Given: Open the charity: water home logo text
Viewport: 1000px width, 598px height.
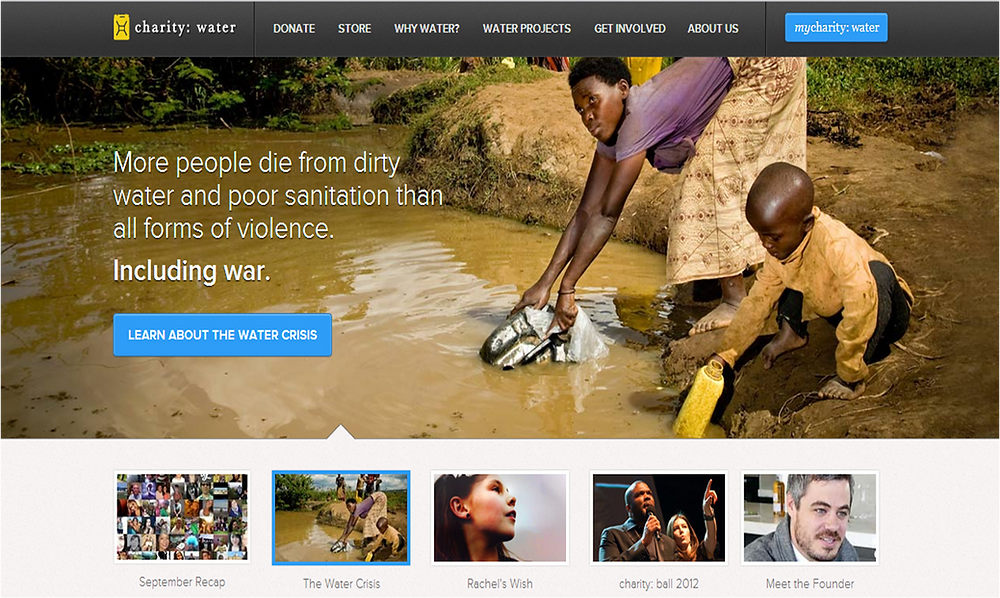Looking at the screenshot, I should 185,27.
